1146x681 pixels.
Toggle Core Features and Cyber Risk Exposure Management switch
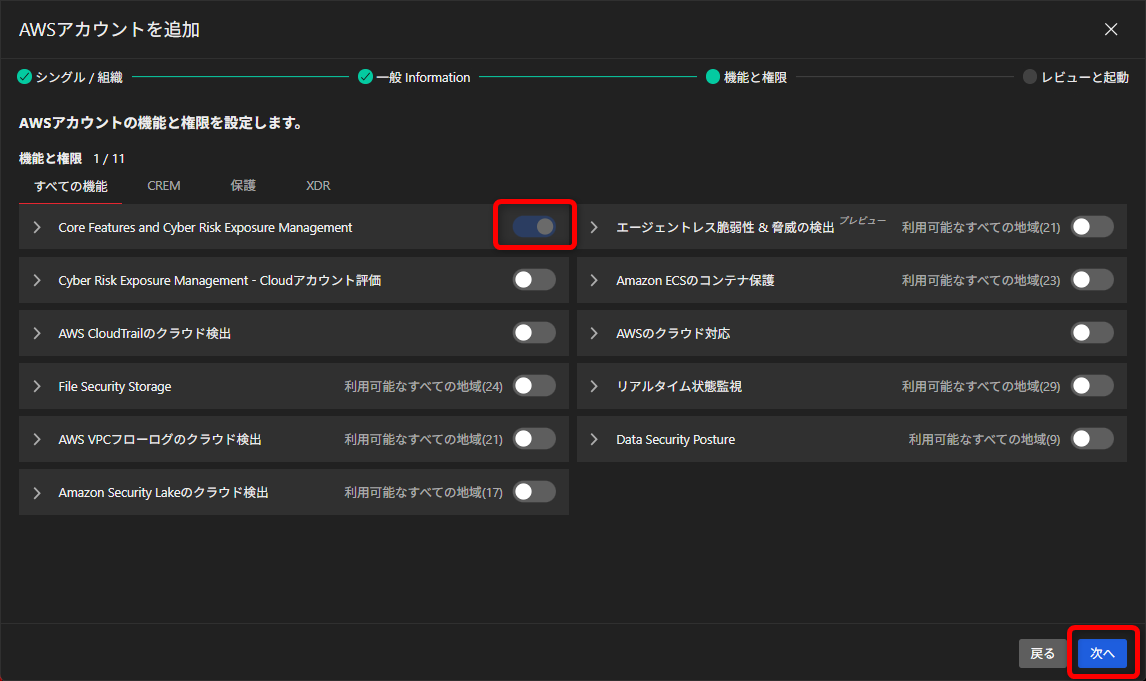tap(534, 227)
